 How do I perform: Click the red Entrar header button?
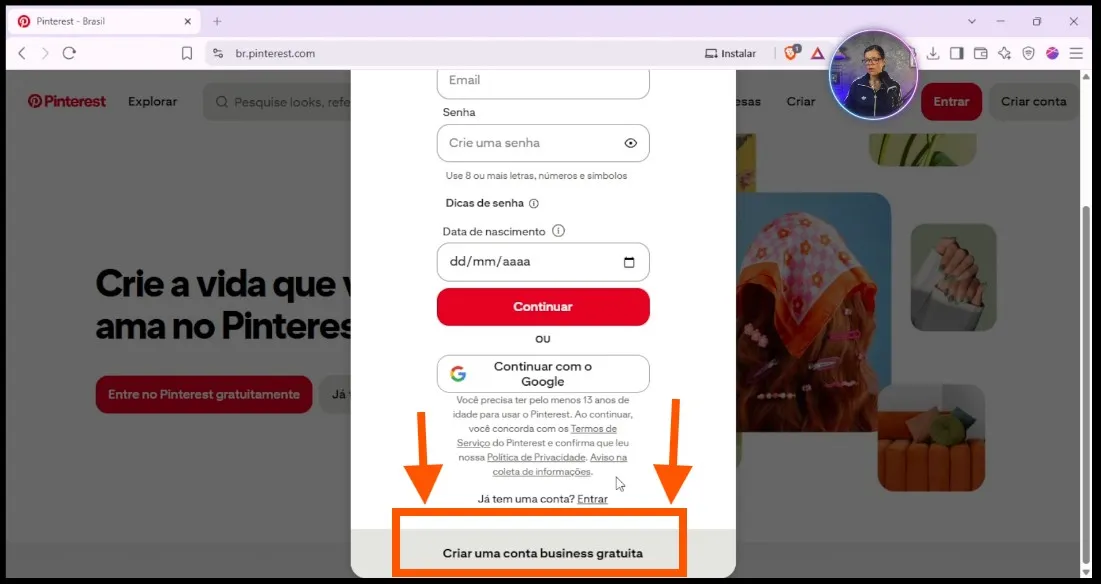pos(951,102)
